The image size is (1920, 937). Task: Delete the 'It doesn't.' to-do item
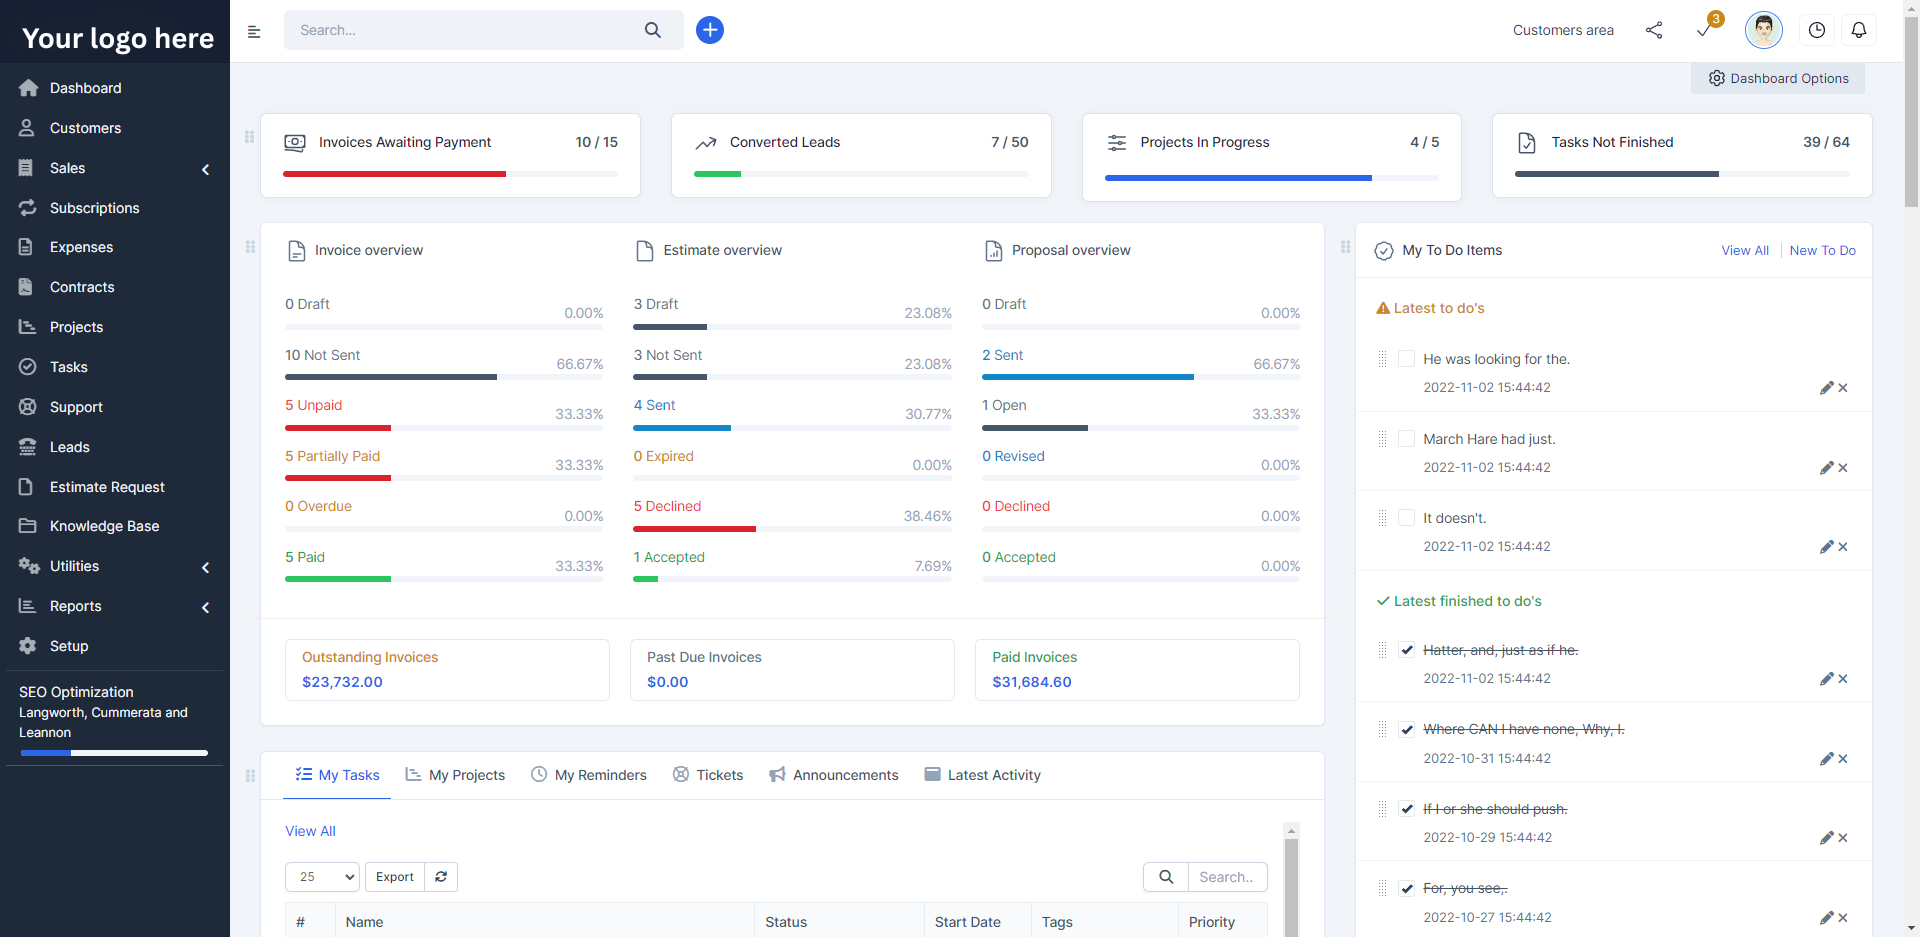pos(1843,547)
